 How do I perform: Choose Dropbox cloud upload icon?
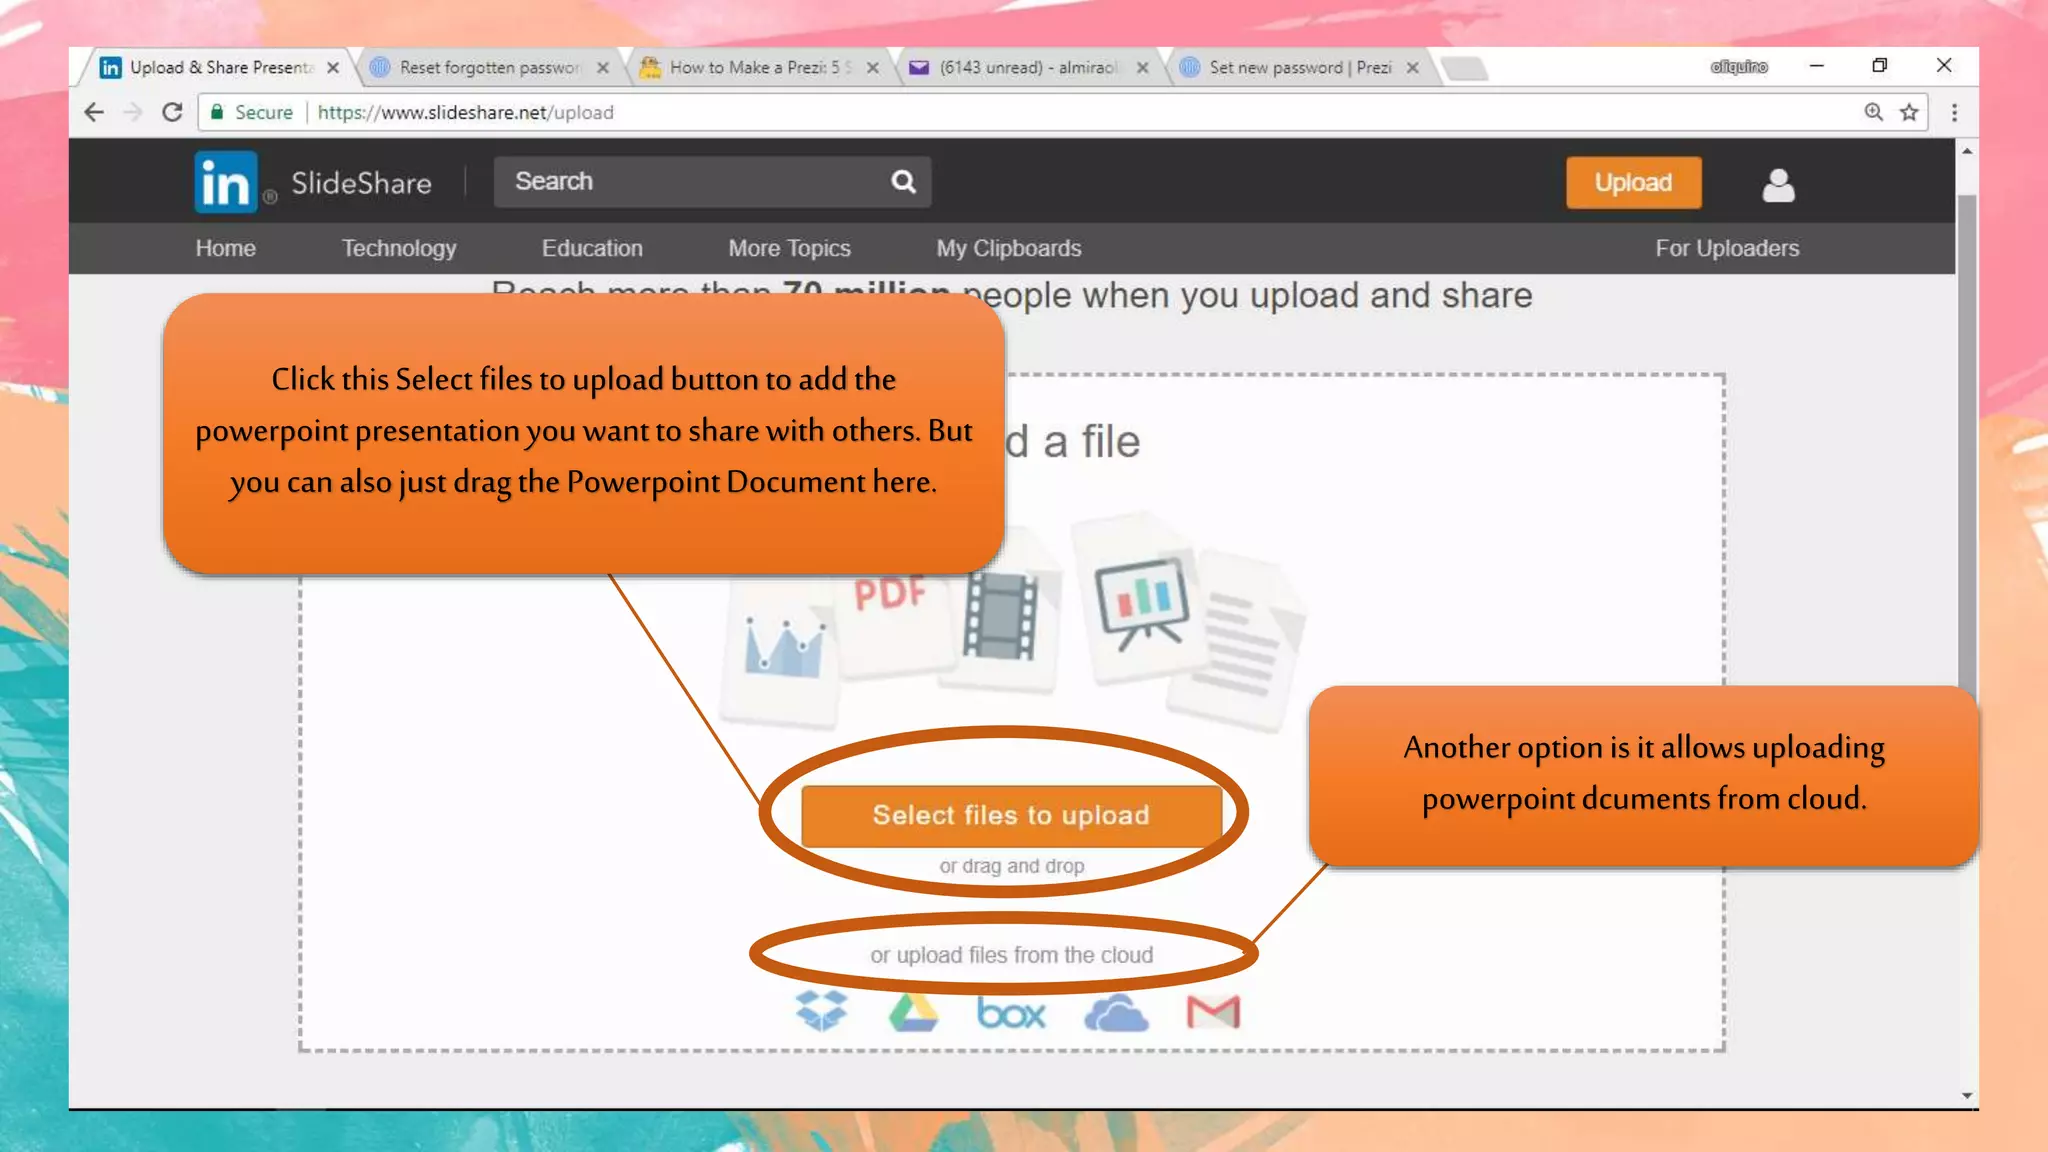821,1011
